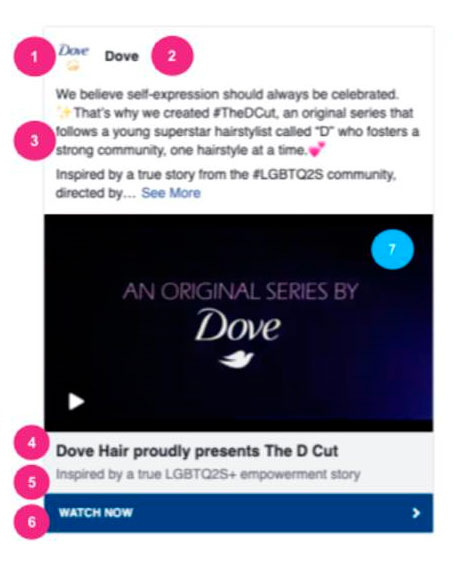Viewport: 461px width, 565px height.
Task: Click headline Dove Hair proudly presents The D Cut
Action: point(197,451)
